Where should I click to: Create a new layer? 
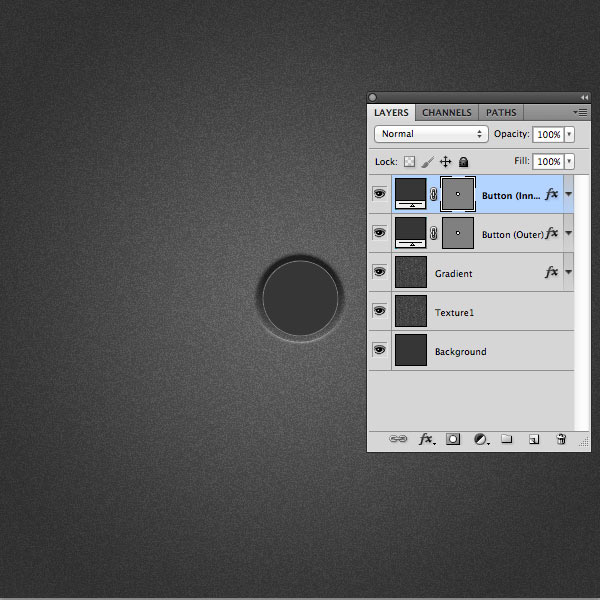[534, 439]
